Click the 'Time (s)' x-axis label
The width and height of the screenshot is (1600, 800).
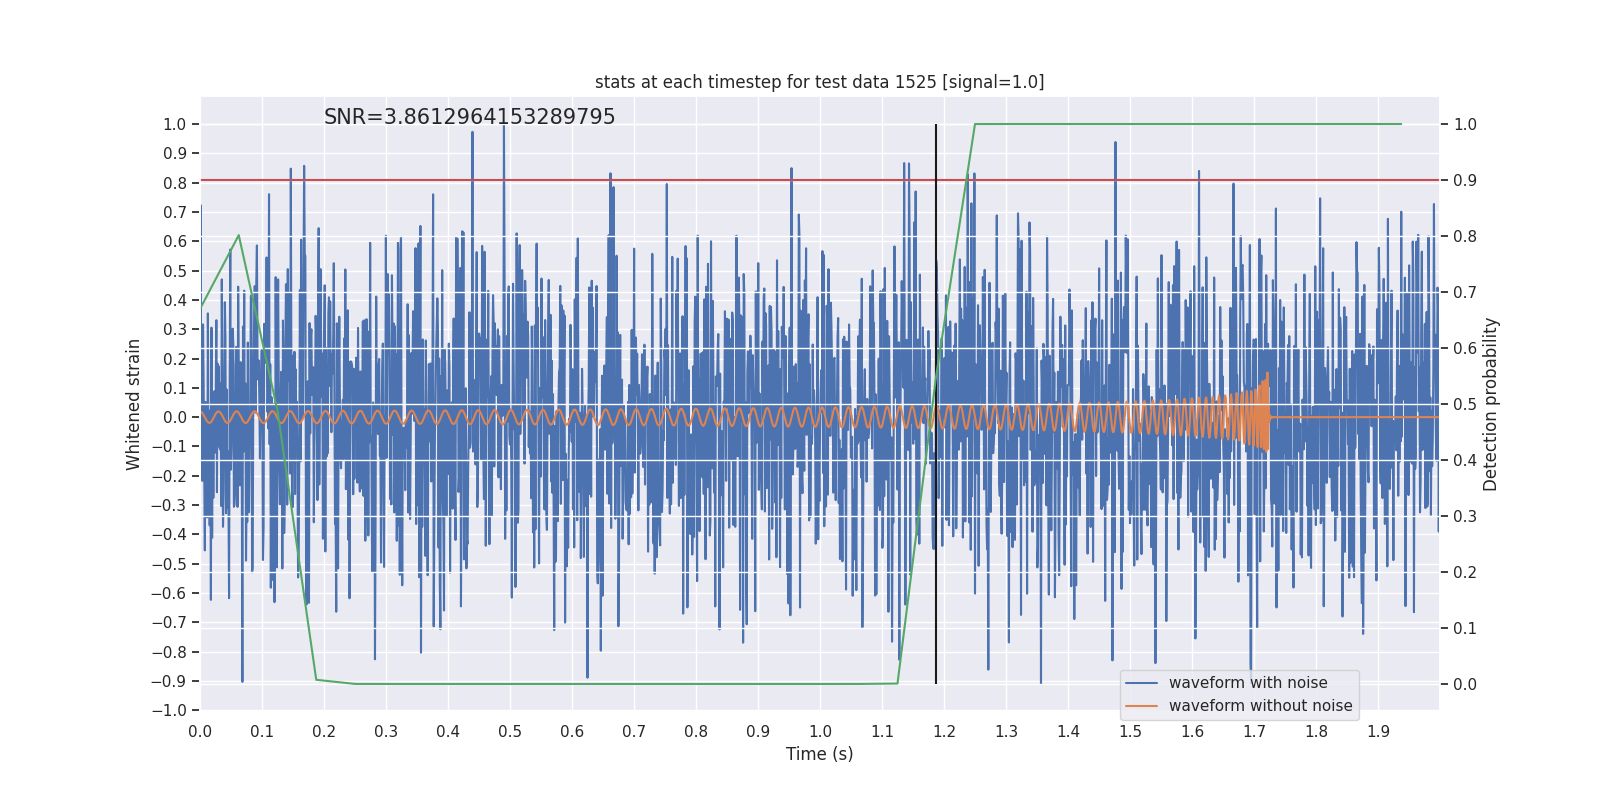pyautogui.click(x=820, y=754)
